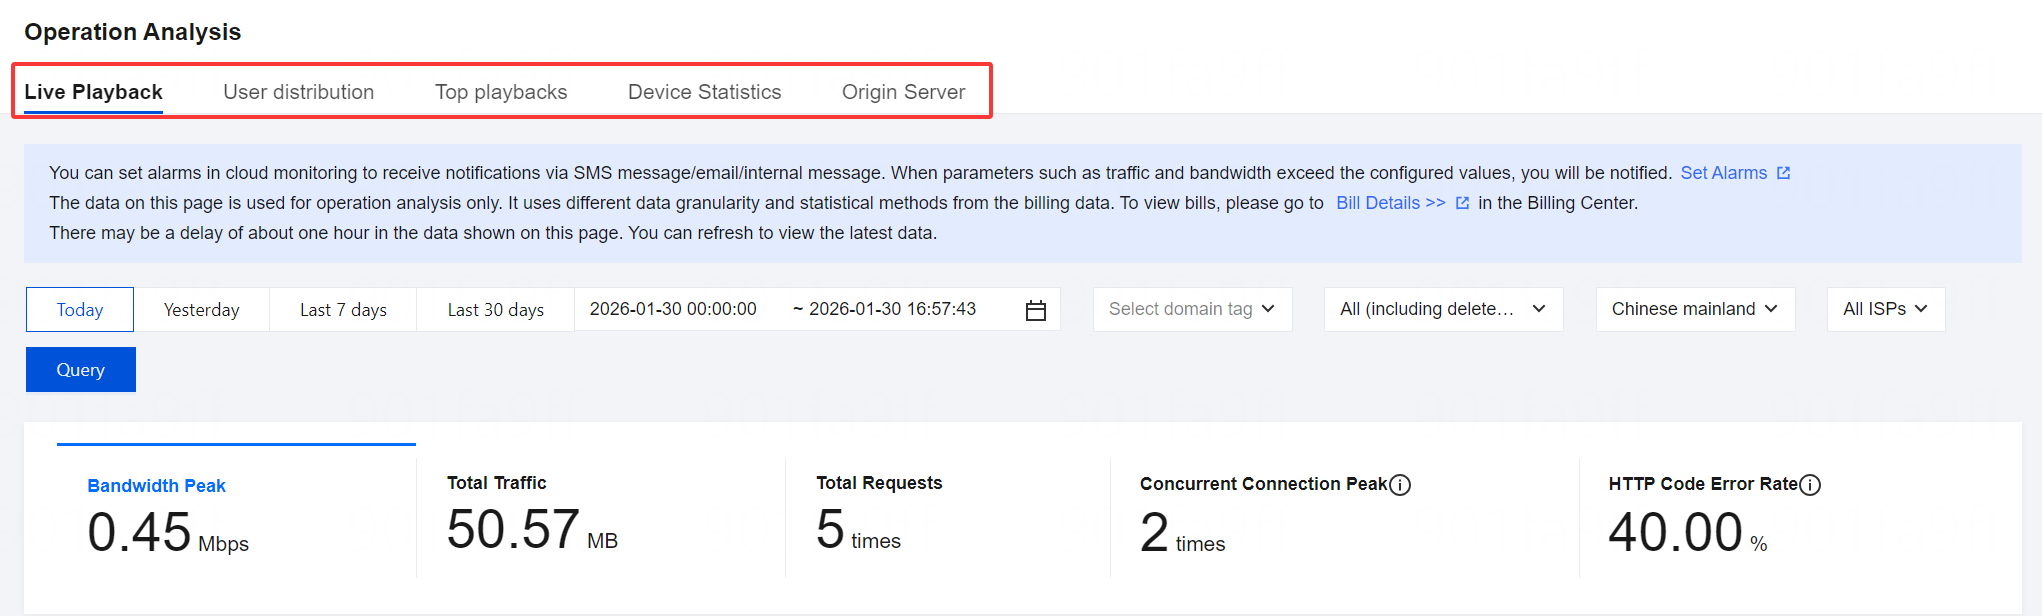The width and height of the screenshot is (2042, 616).
Task: Select the Yesterday time range
Action: click(201, 310)
